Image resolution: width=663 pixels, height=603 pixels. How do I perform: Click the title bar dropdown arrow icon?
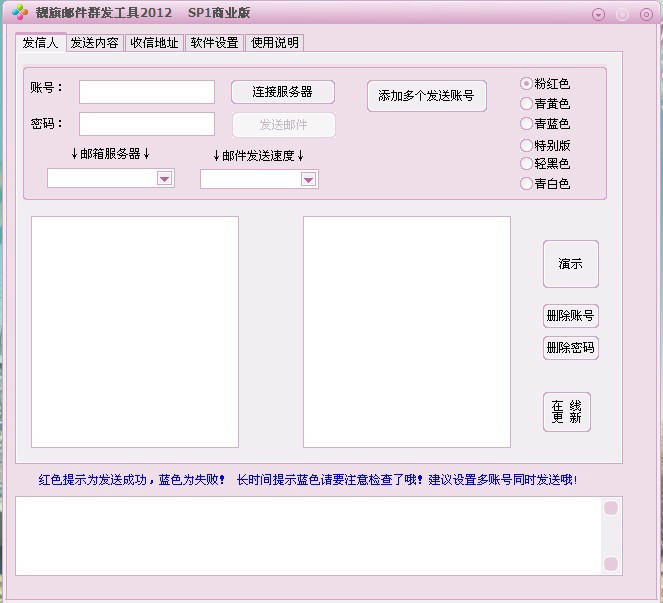tap(598, 15)
